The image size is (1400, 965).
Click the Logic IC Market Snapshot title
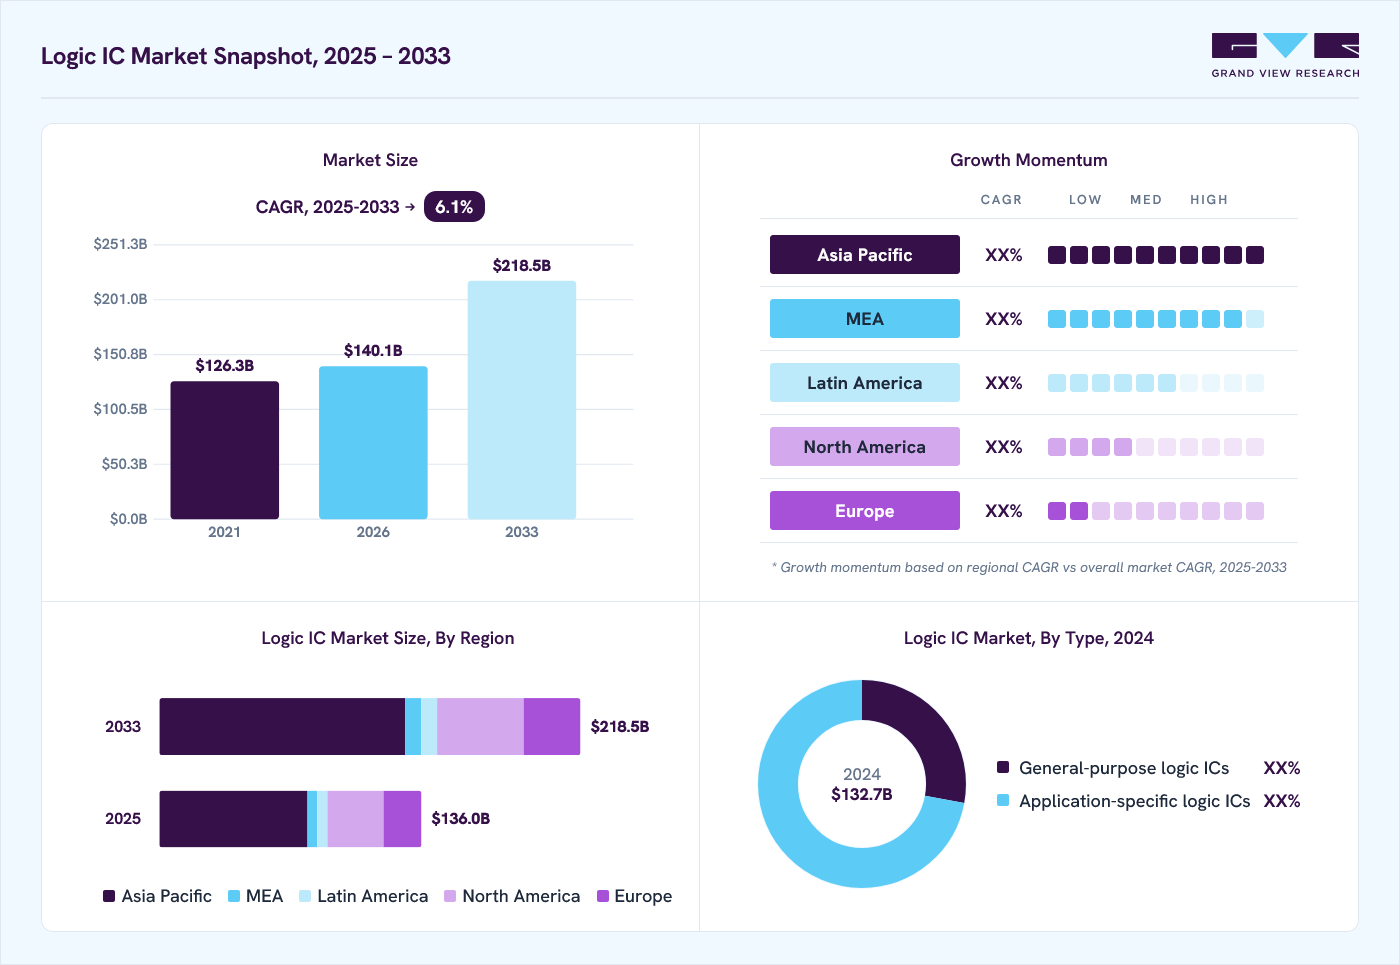click(x=246, y=56)
